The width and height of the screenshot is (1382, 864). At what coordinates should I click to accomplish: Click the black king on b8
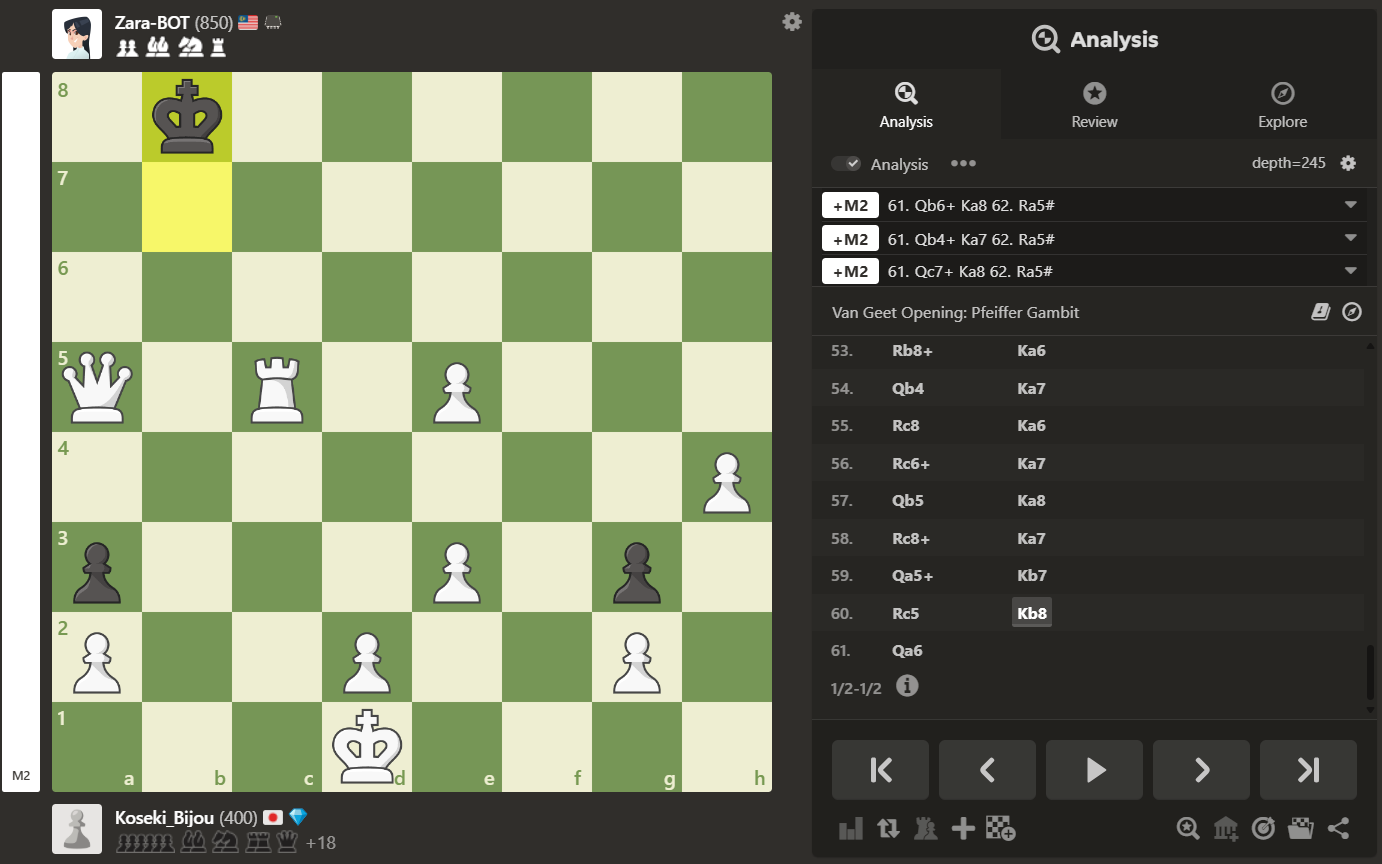point(187,117)
